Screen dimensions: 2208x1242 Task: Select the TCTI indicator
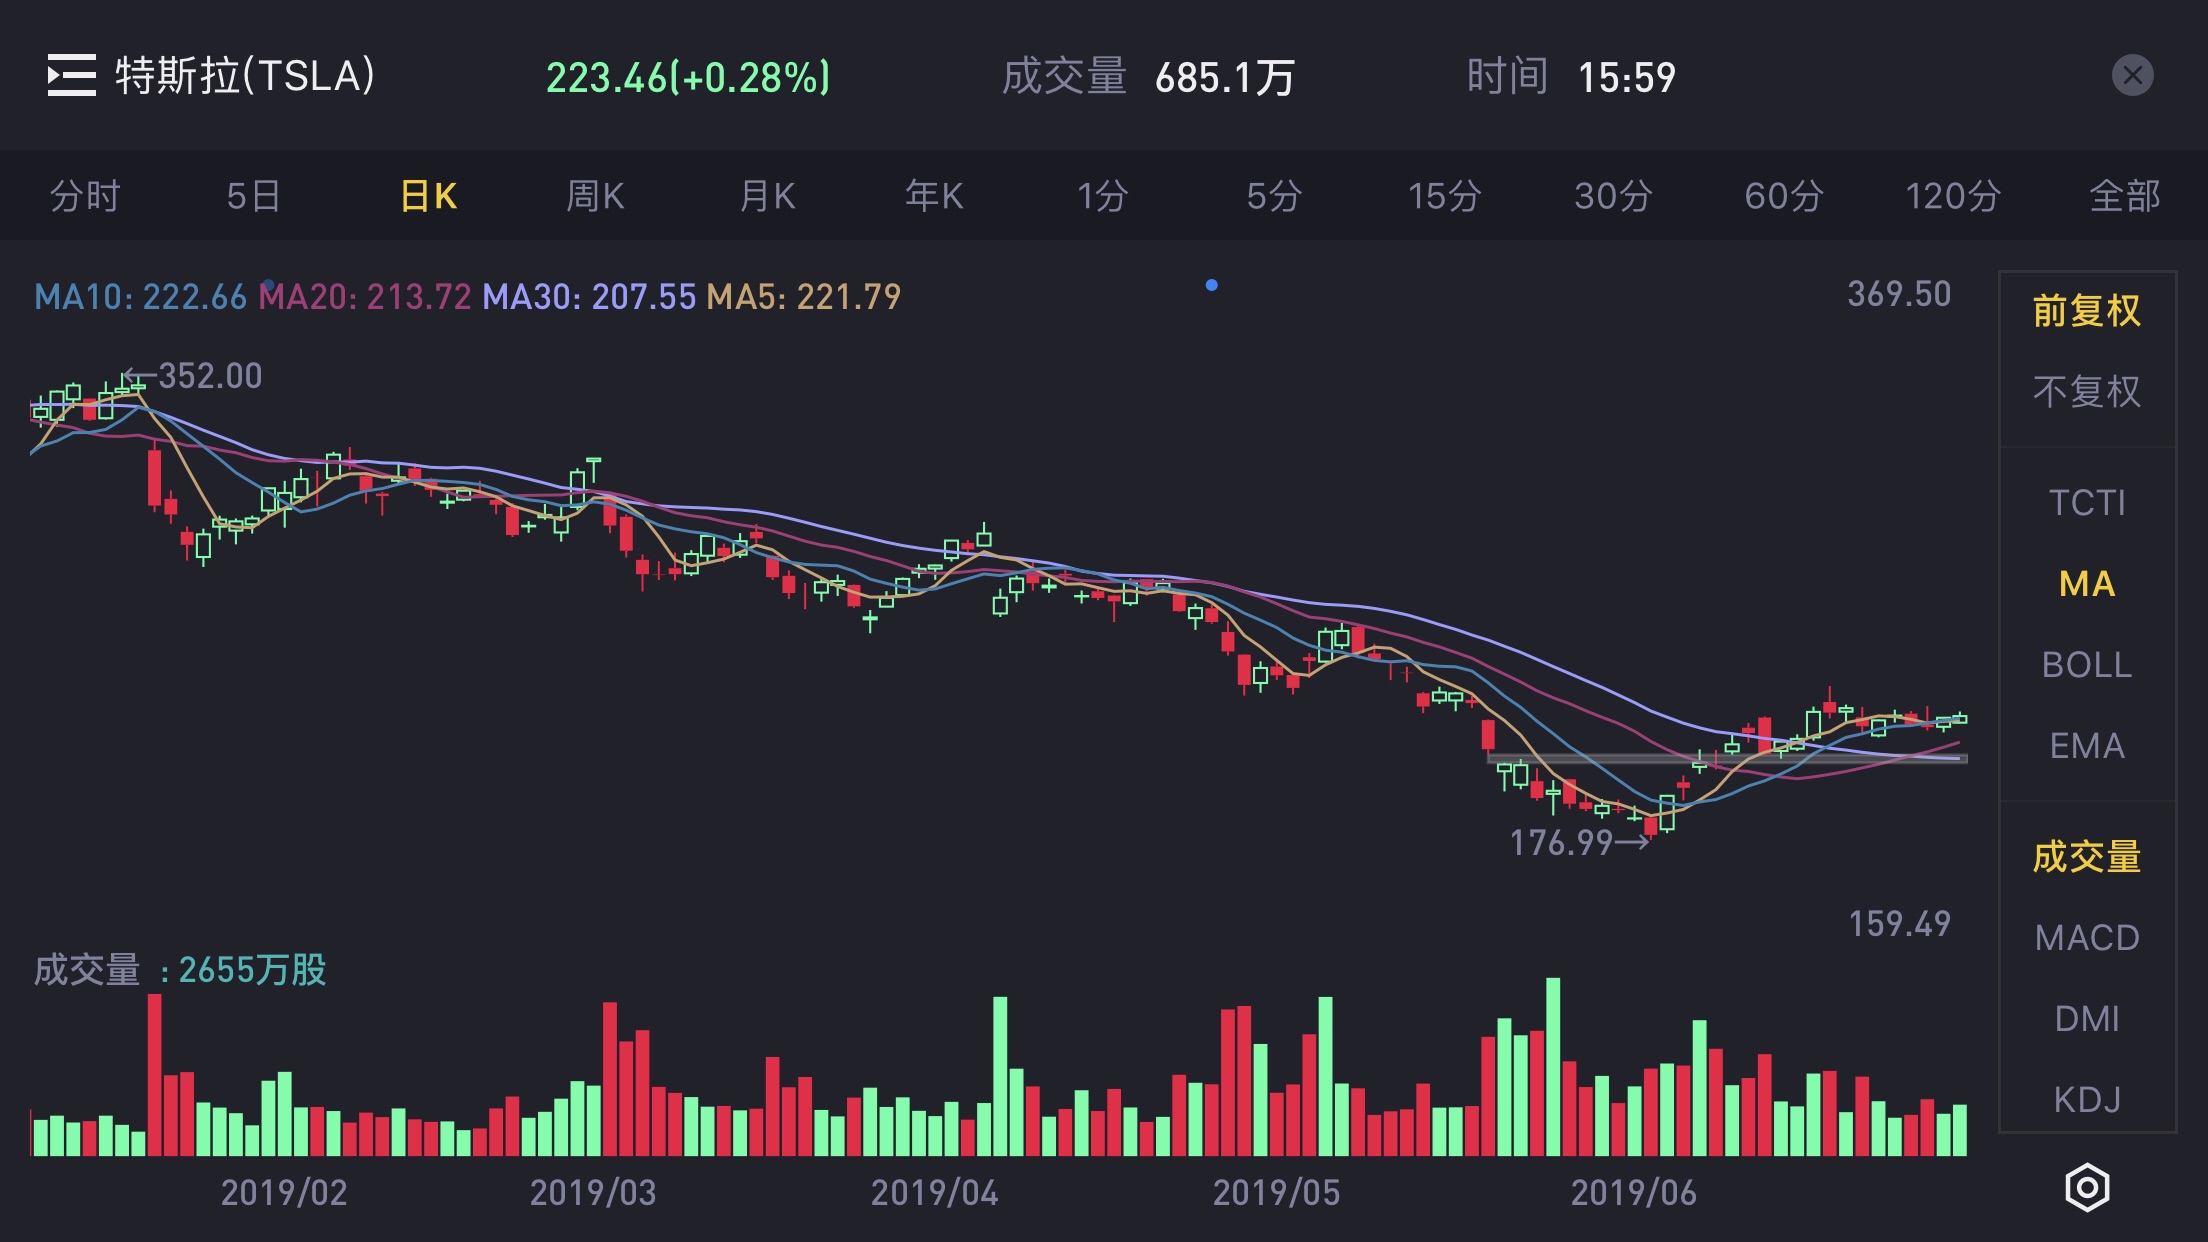pyautogui.click(x=2087, y=502)
